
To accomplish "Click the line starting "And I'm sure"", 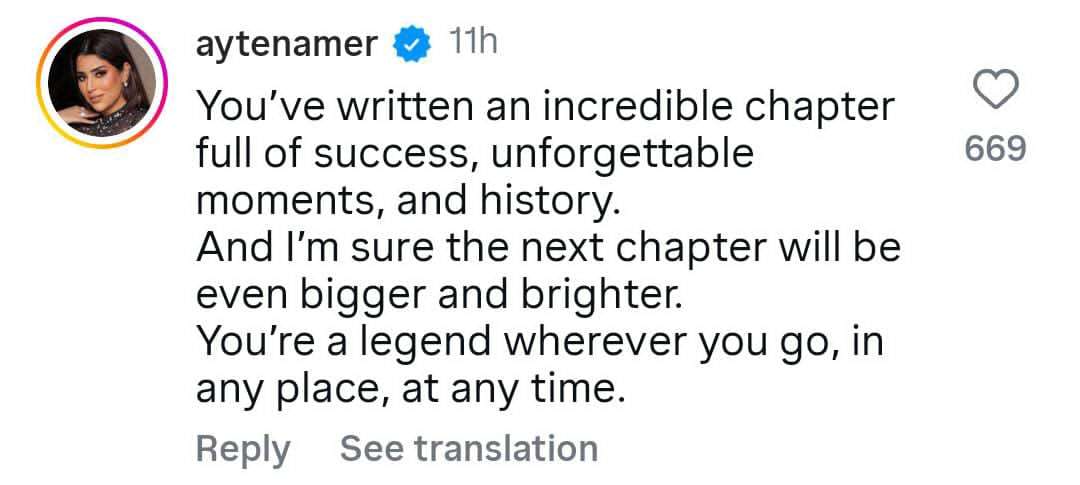I will (x=548, y=249).
